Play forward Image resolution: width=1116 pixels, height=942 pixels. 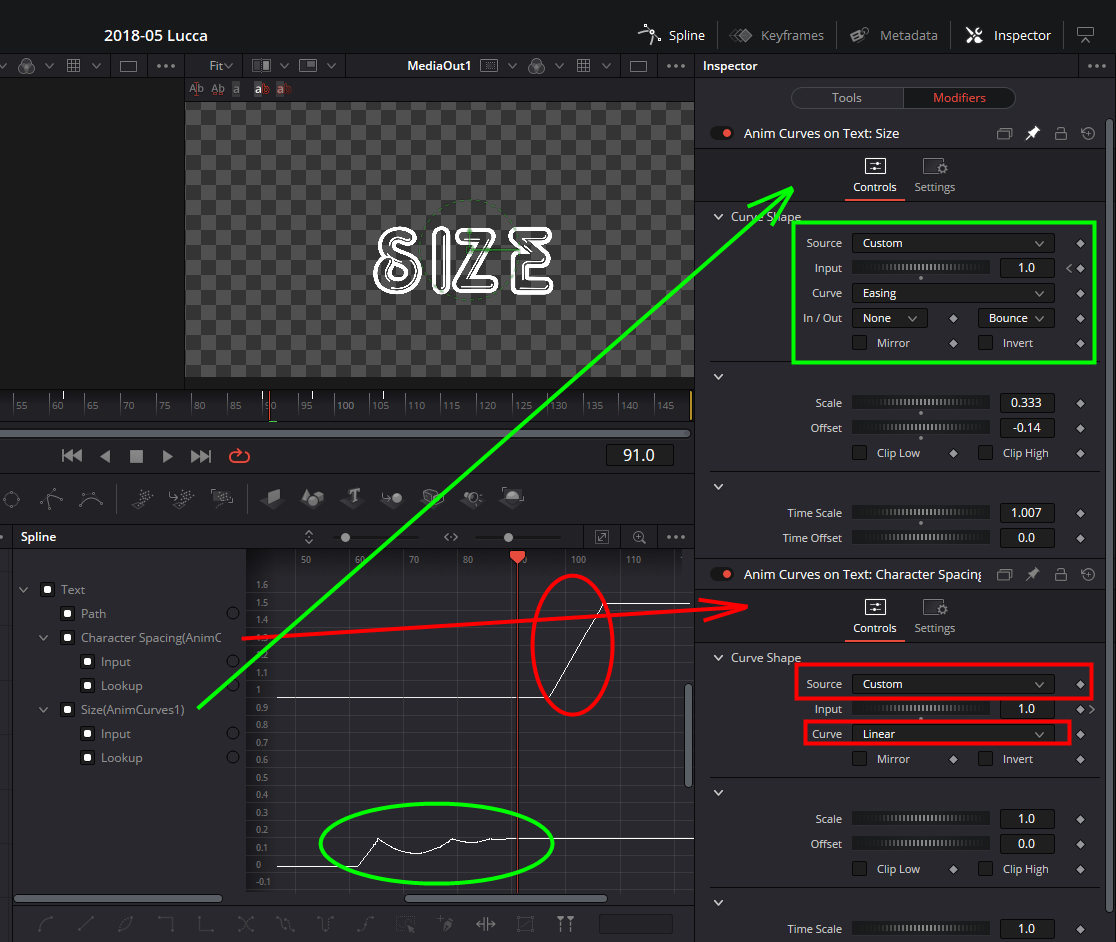pyautogui.click(x=167, y=456)
